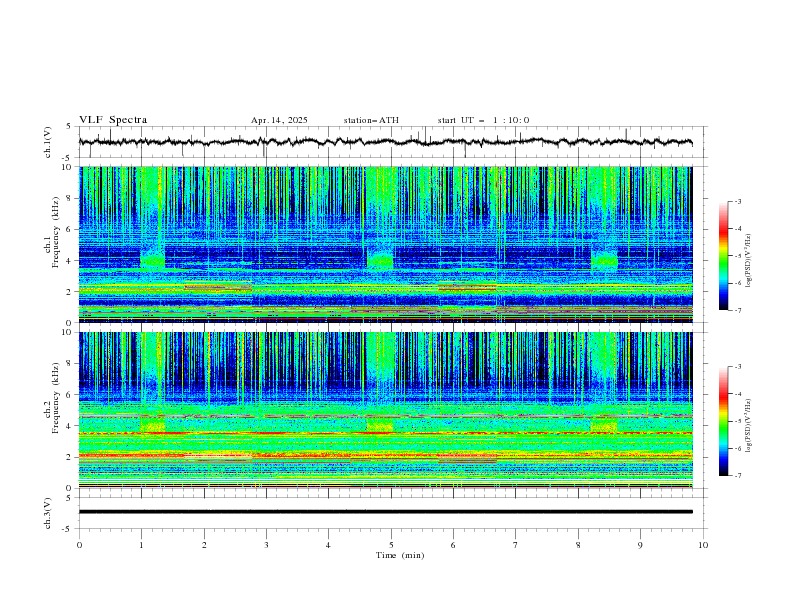Screen dimensions: 792x612
Task: Click the ch.1 PSD color bar
Action: pyautogui.click(x=723, y=256)
